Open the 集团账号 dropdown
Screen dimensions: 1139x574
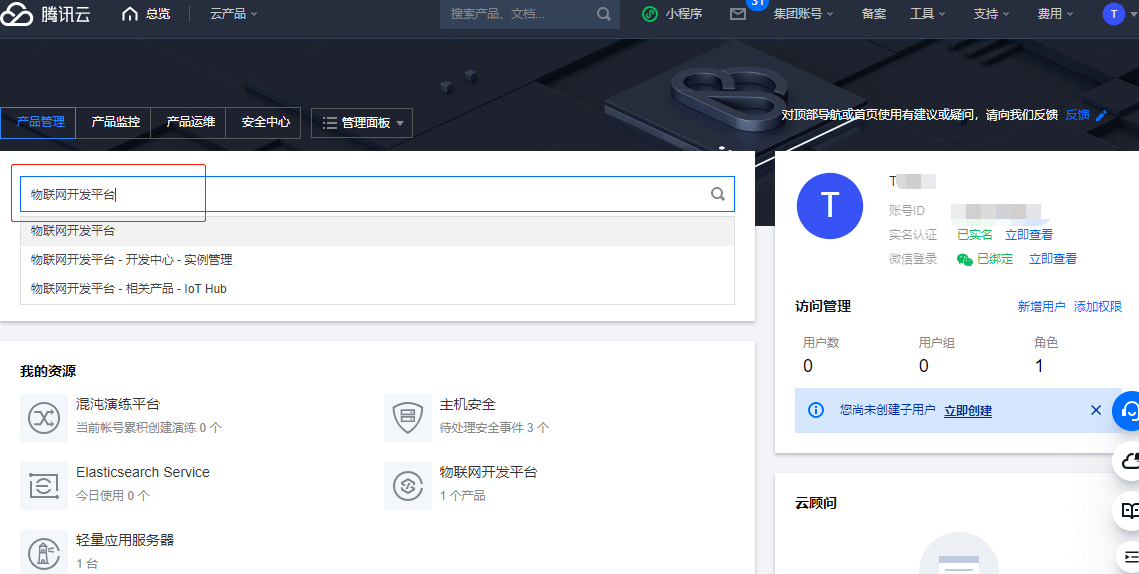tap(804, 14)
